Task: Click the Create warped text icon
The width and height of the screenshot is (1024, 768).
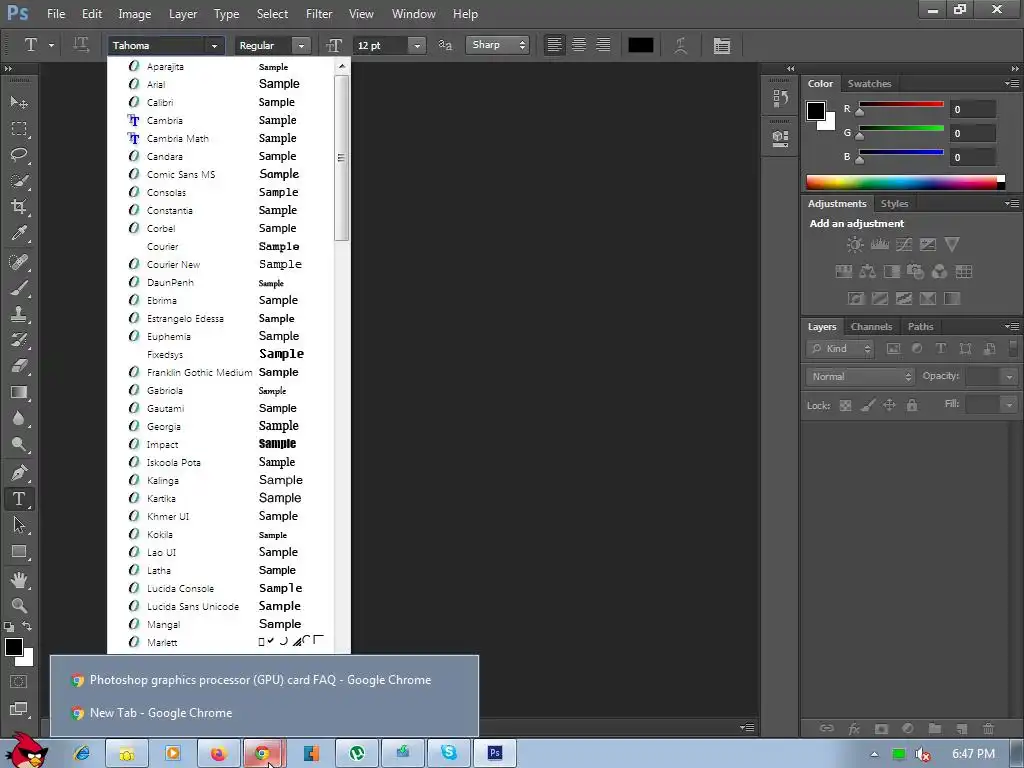Action: click(x=680, y=45)
